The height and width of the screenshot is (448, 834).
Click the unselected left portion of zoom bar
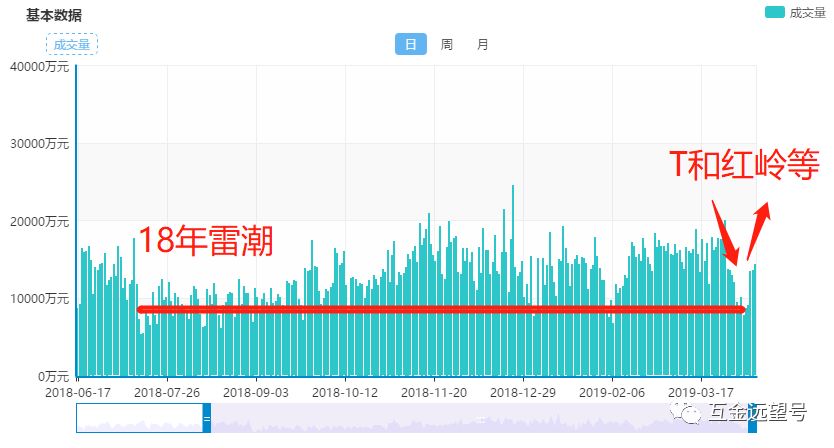click(x=139, y=418)
